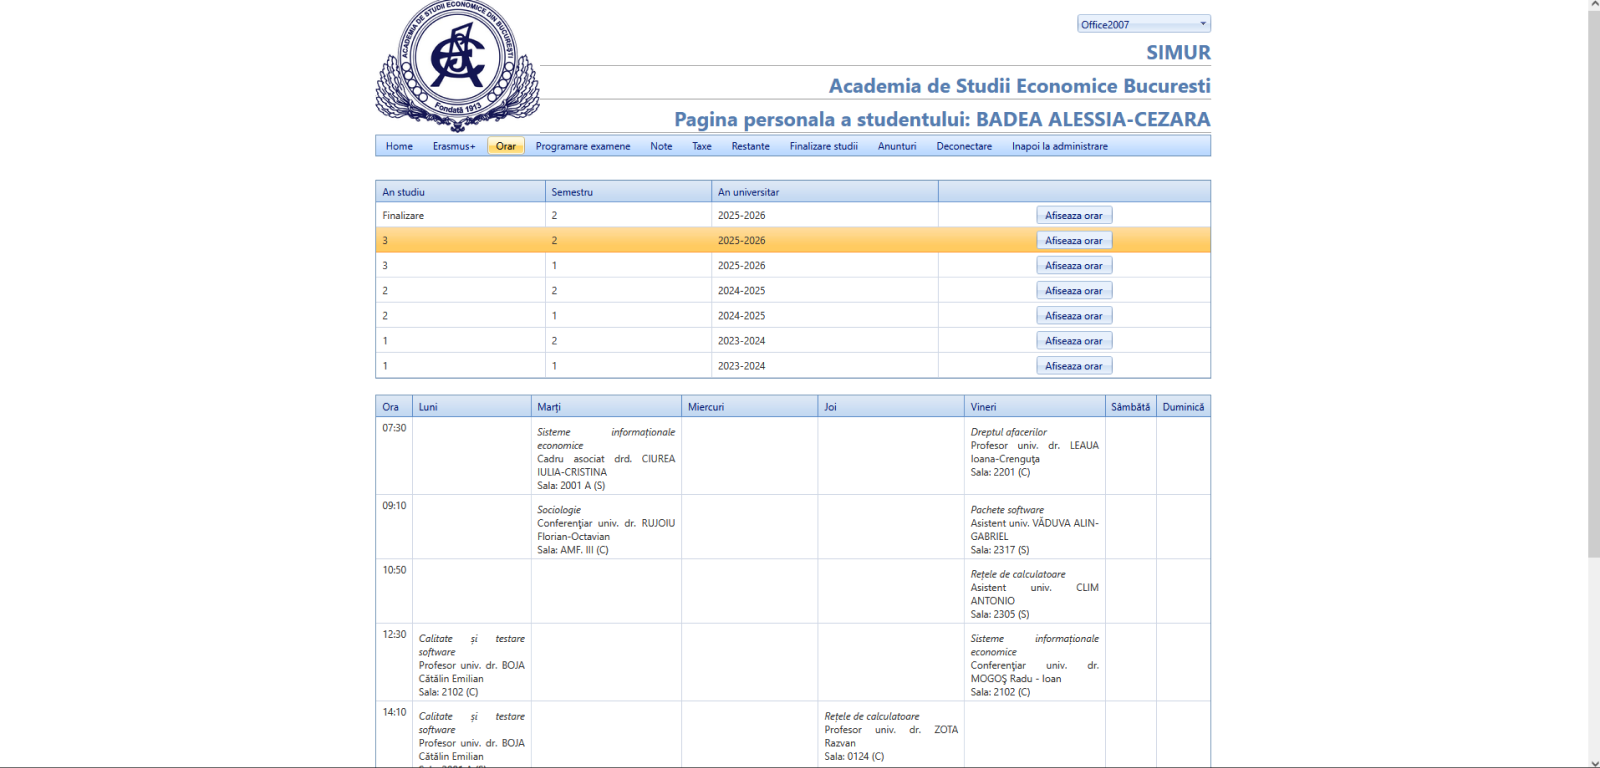The height and width of the screenshot is (768, 1600).
Task: Click the page vertical scrollbar thumb
Action: pos(1594,285)
